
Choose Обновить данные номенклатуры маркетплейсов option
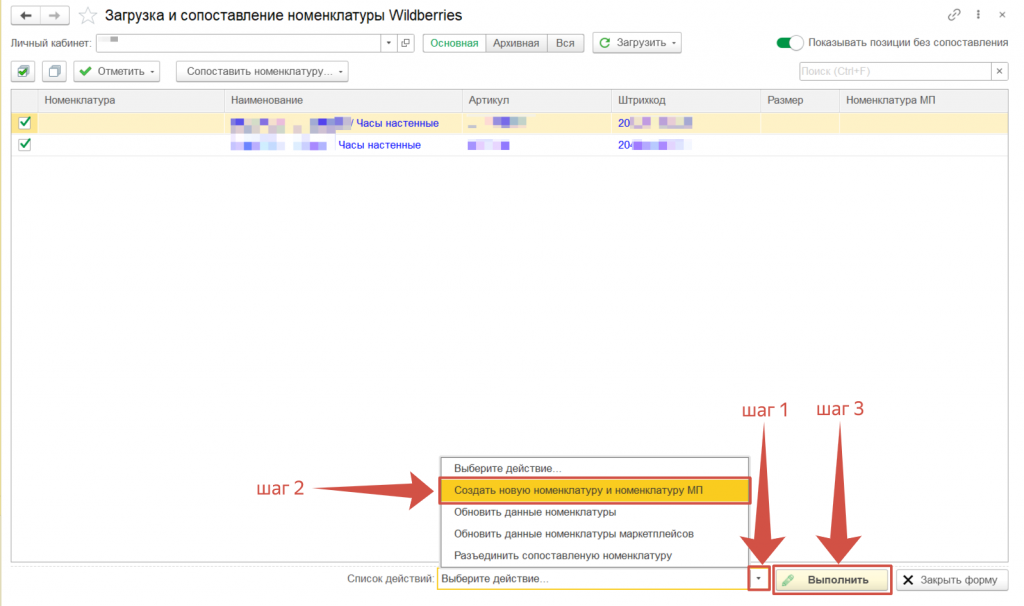coord(573,533)
